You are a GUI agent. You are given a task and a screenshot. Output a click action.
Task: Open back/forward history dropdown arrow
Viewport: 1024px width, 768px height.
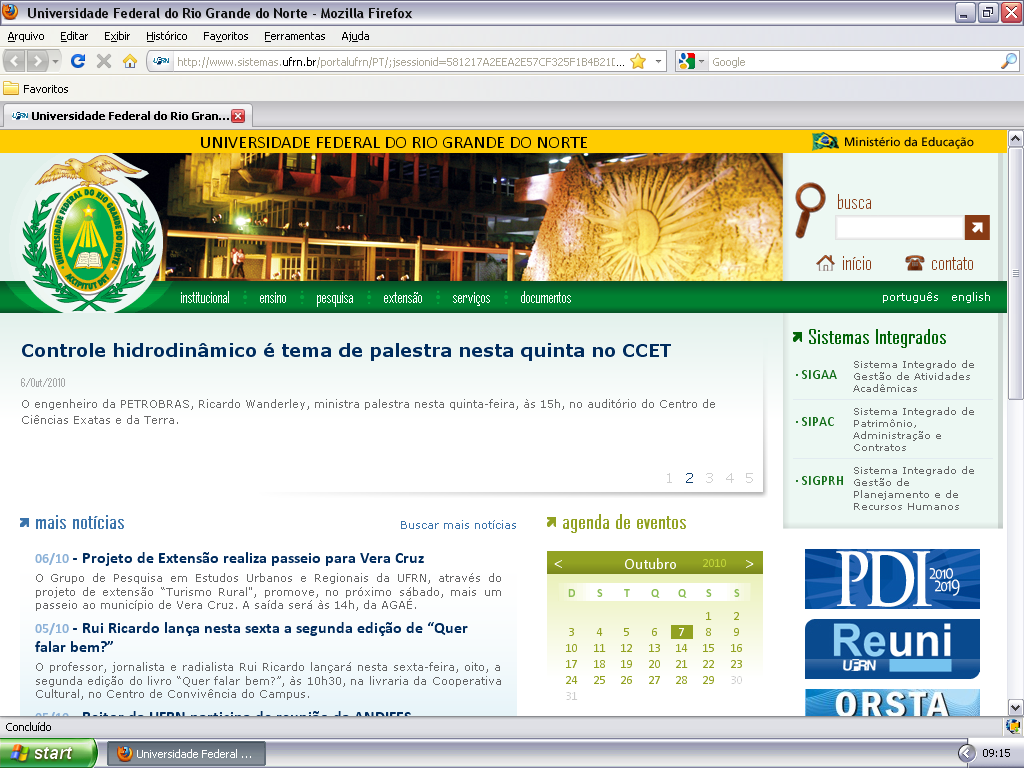(x=56, y=61)
